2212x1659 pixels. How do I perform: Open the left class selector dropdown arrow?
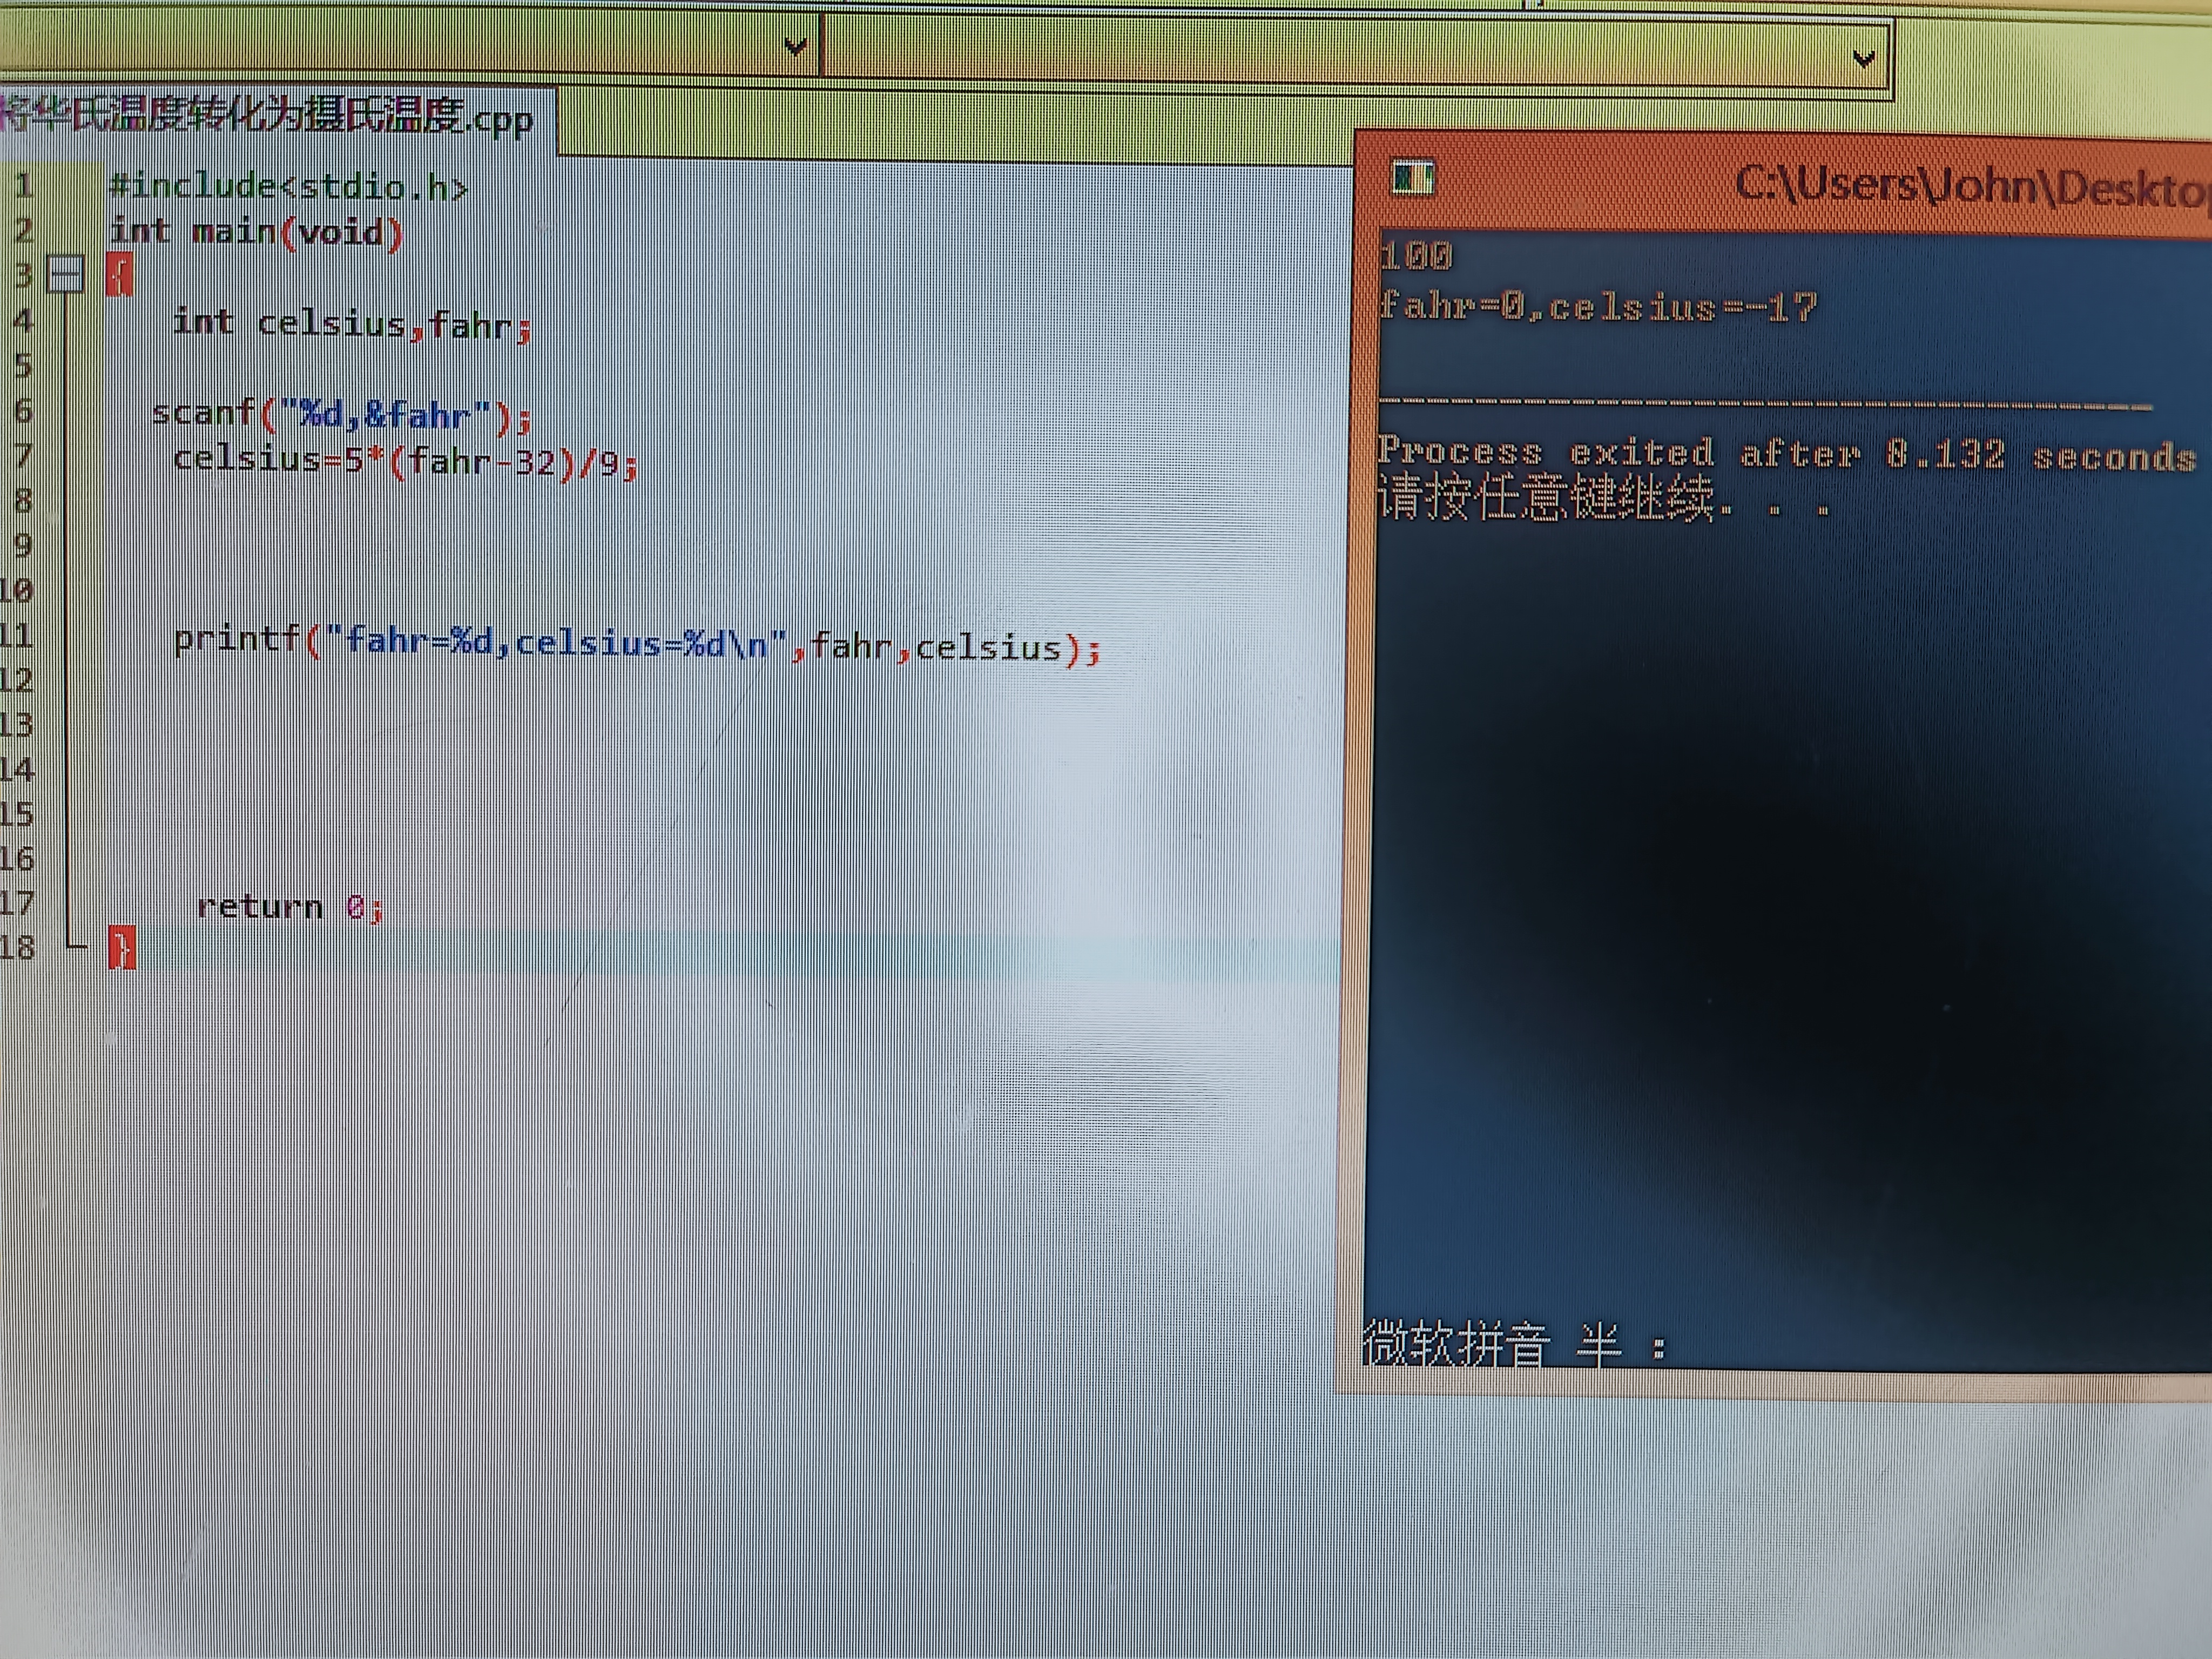[795, 47]
